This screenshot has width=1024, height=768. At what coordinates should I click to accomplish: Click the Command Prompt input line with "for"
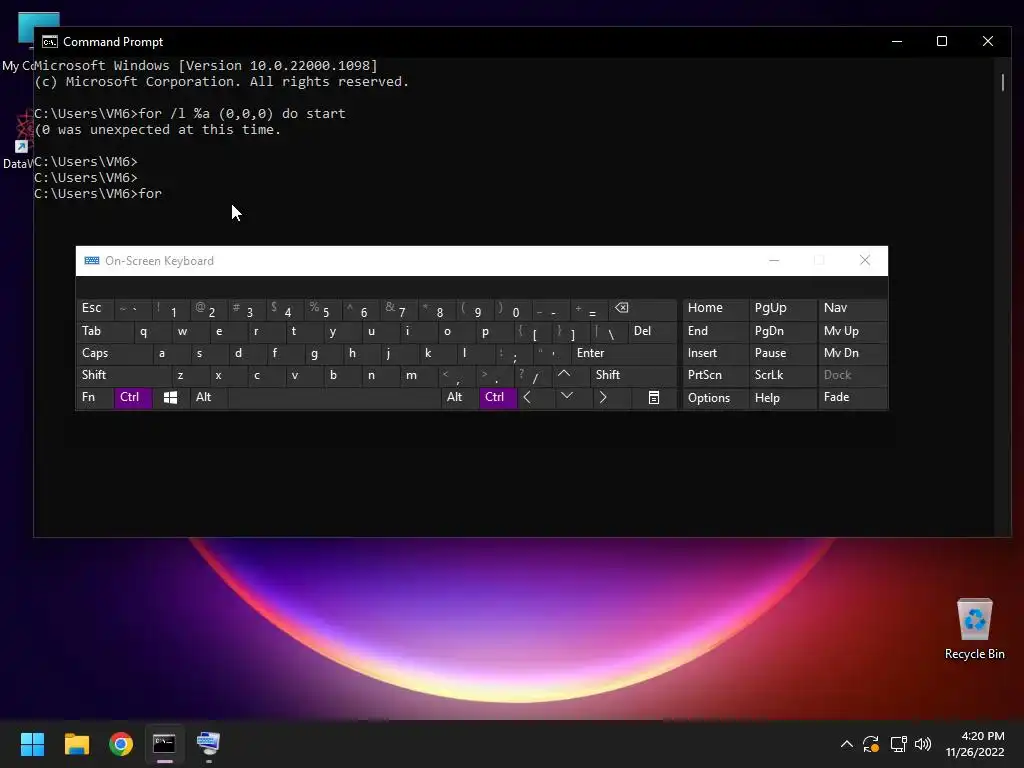coord(98,193)
